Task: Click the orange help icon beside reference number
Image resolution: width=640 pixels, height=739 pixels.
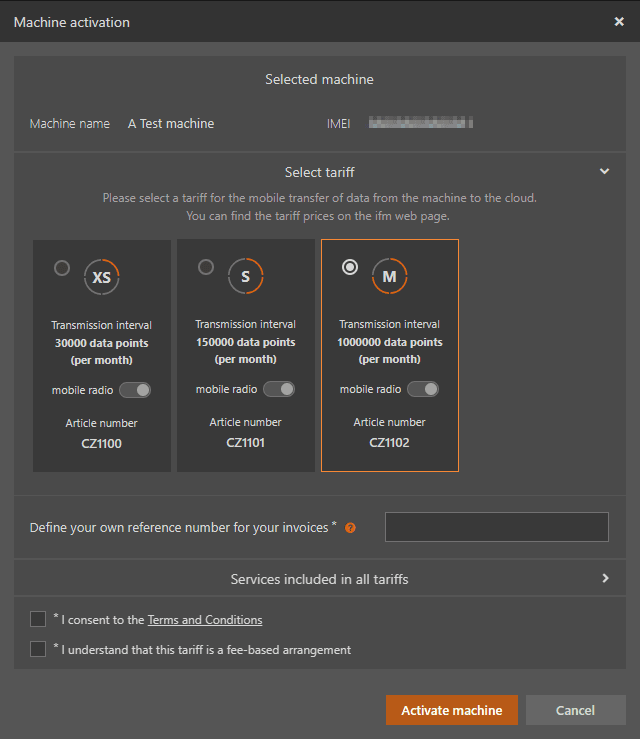Action: point(350,528)
